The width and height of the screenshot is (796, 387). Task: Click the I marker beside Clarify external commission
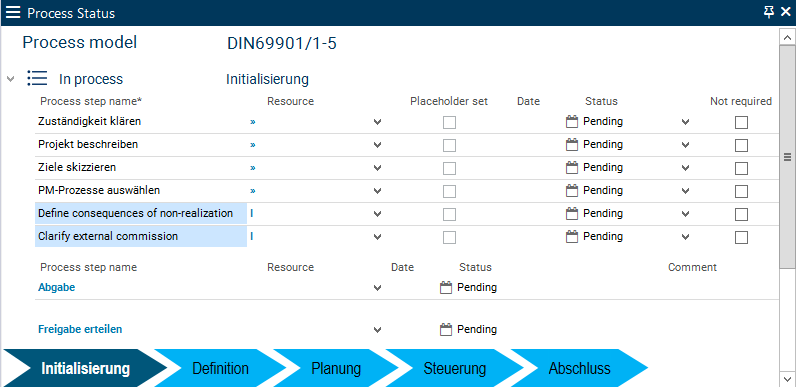click(x=252, y=236)
